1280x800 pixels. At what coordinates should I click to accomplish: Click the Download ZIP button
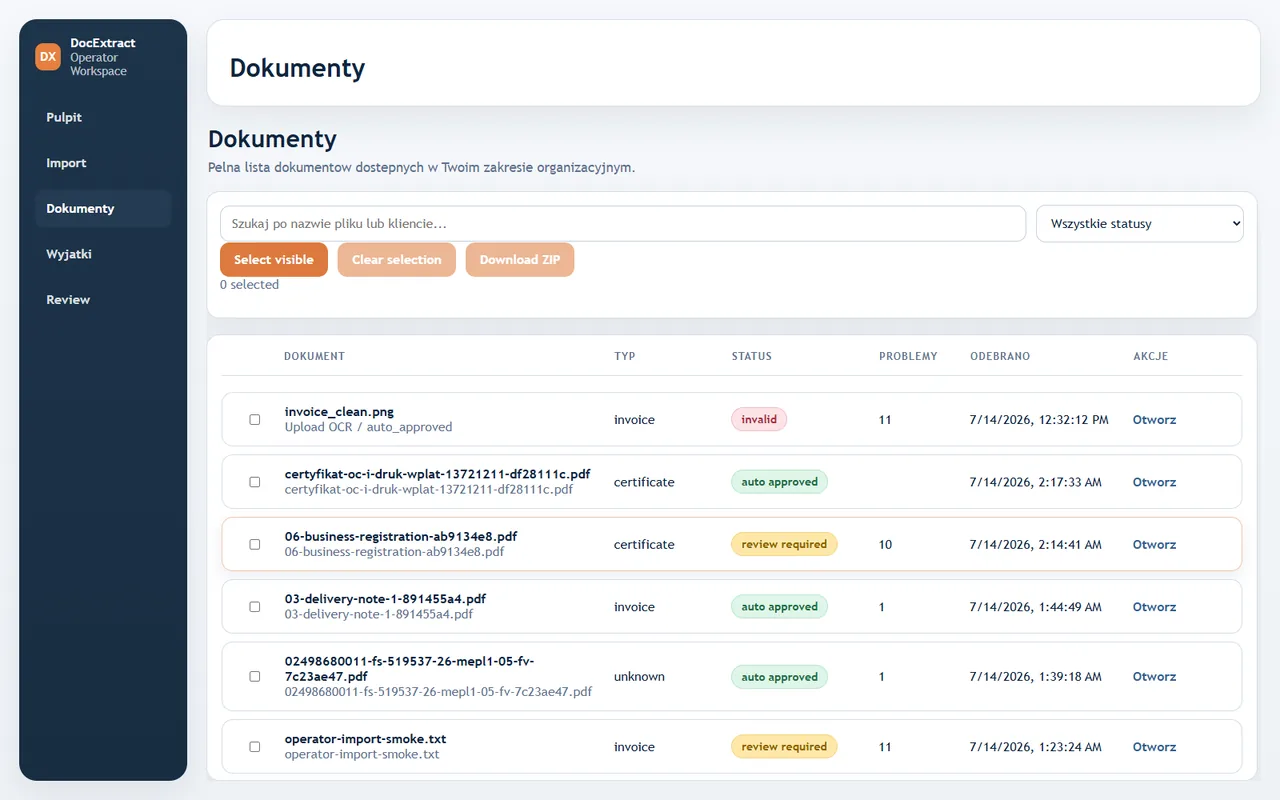point(520,259)
